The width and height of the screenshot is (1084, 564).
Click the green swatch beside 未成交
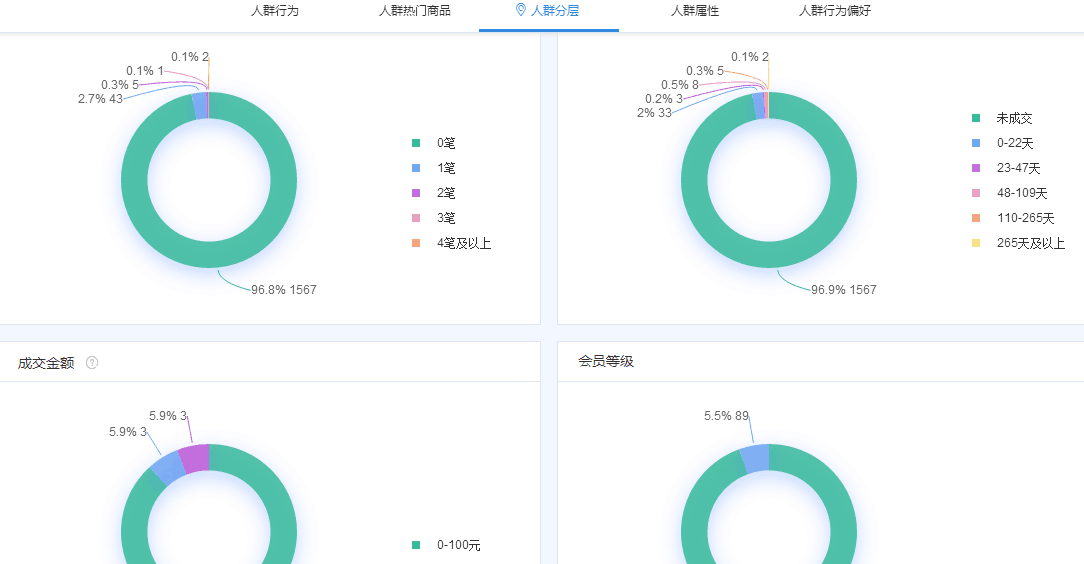976,118
